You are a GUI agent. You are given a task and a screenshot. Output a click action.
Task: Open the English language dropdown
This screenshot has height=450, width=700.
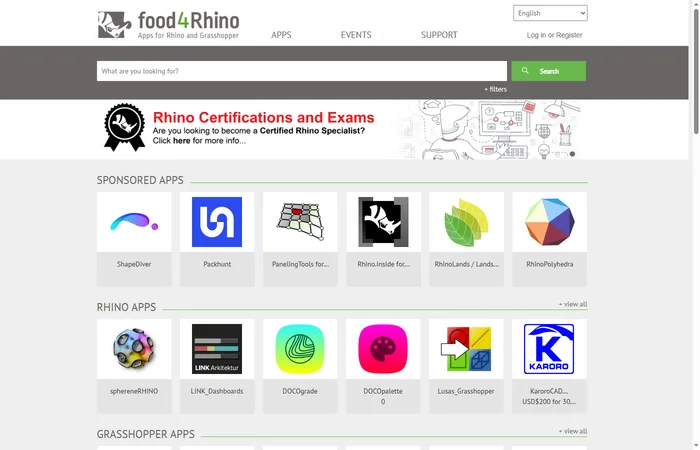pyautogui.click(x=550, y=13)
